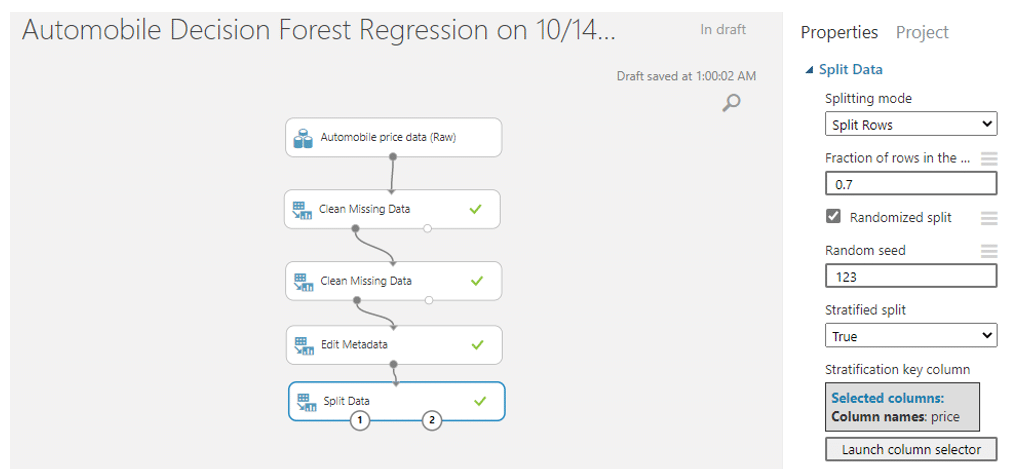Image resolution: width=1014 pixels, height=474 pixels.
Task: Collapse the Split Data properties section
Action: [x=809, y=70]
